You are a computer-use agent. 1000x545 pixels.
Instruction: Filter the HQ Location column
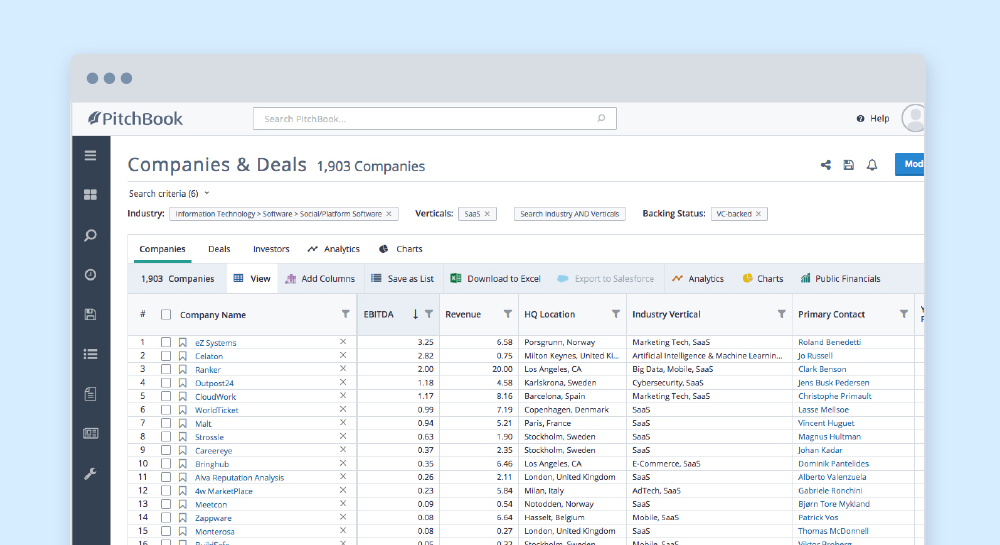(616, 314)
